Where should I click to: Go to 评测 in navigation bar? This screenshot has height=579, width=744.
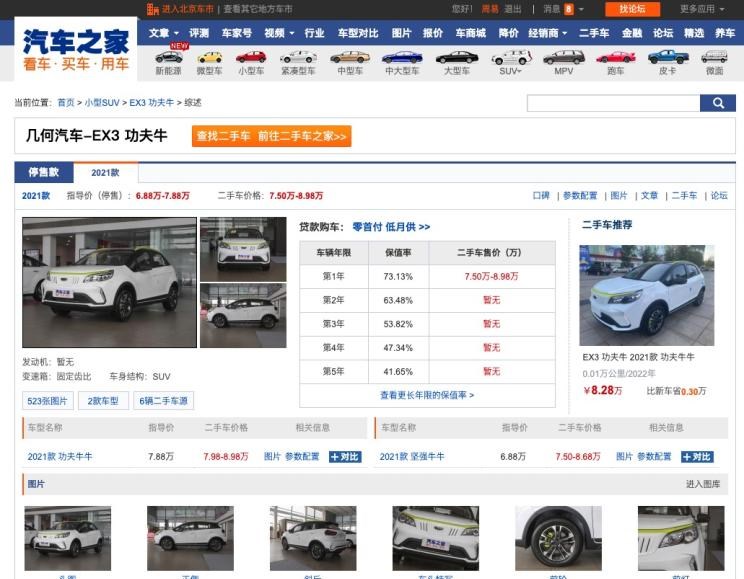199,33
